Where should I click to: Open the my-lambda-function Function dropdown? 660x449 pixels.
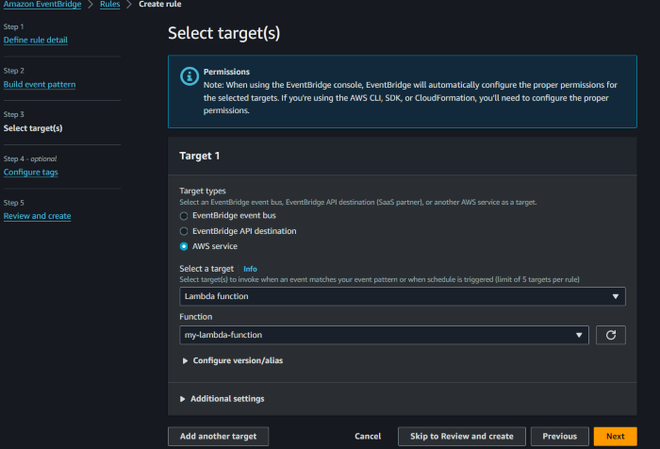(x=384, y=335)
